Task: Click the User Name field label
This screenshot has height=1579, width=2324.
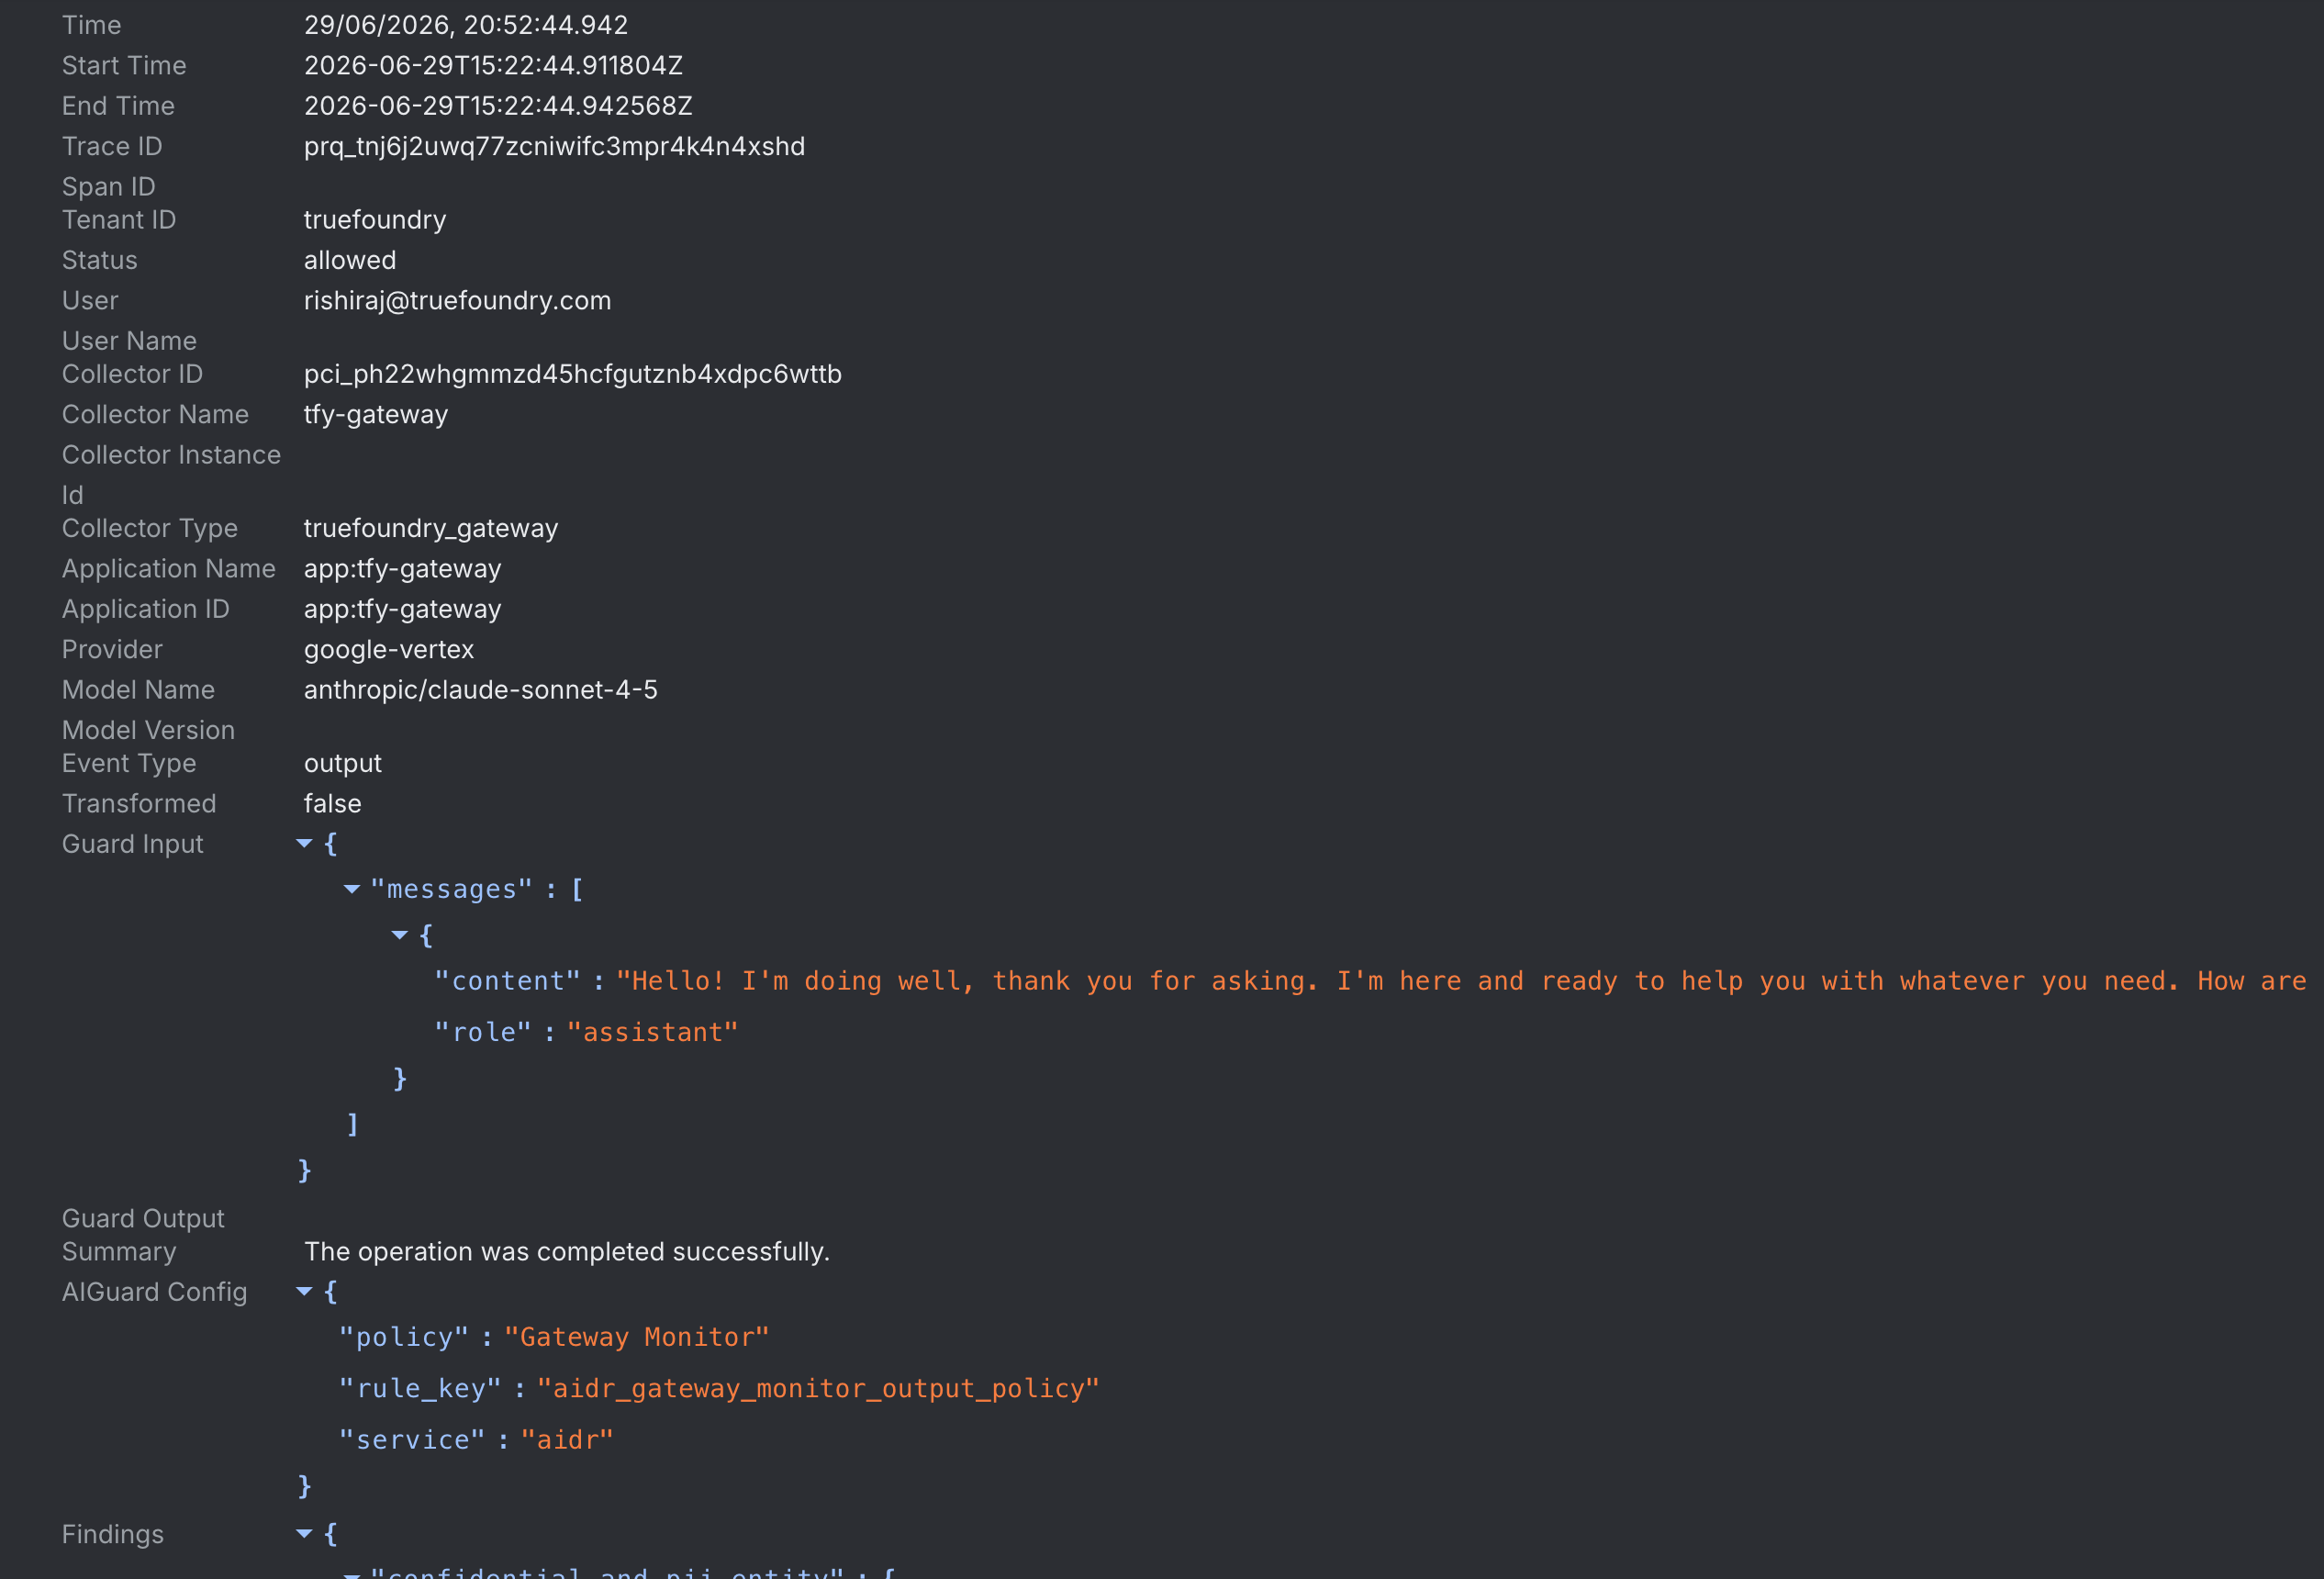Action: [x=129, y=341]
